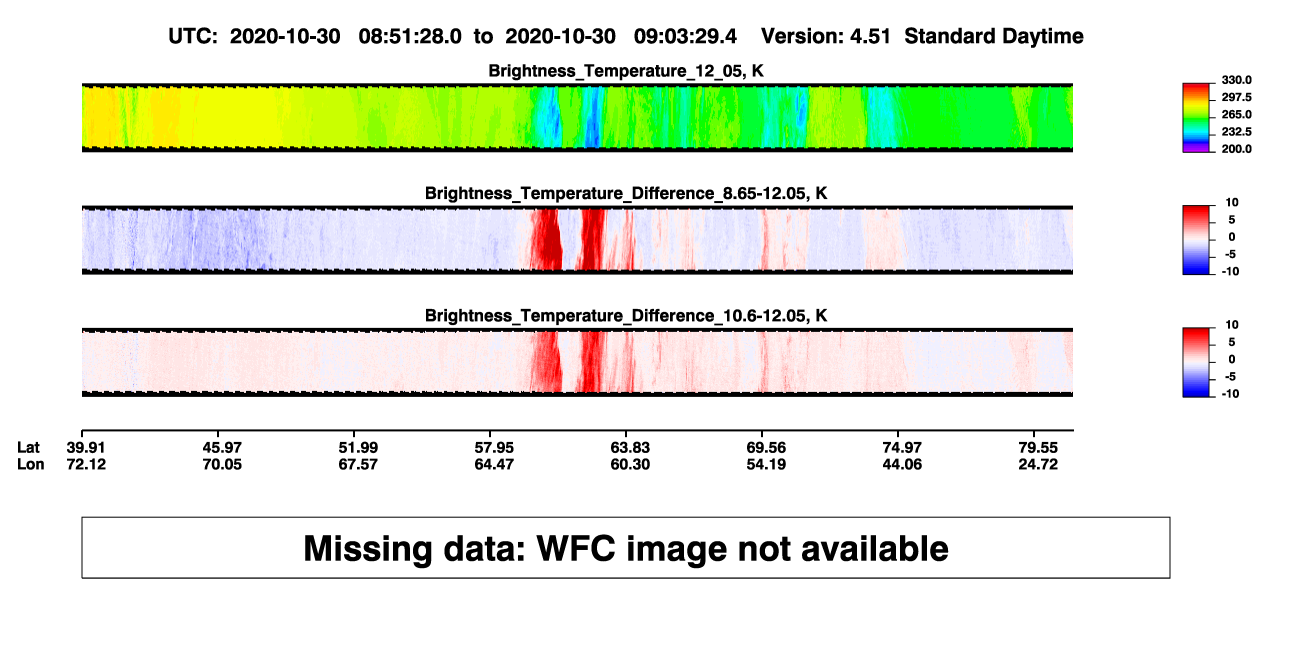Click latitude value 79.55

coord(1038,447)
